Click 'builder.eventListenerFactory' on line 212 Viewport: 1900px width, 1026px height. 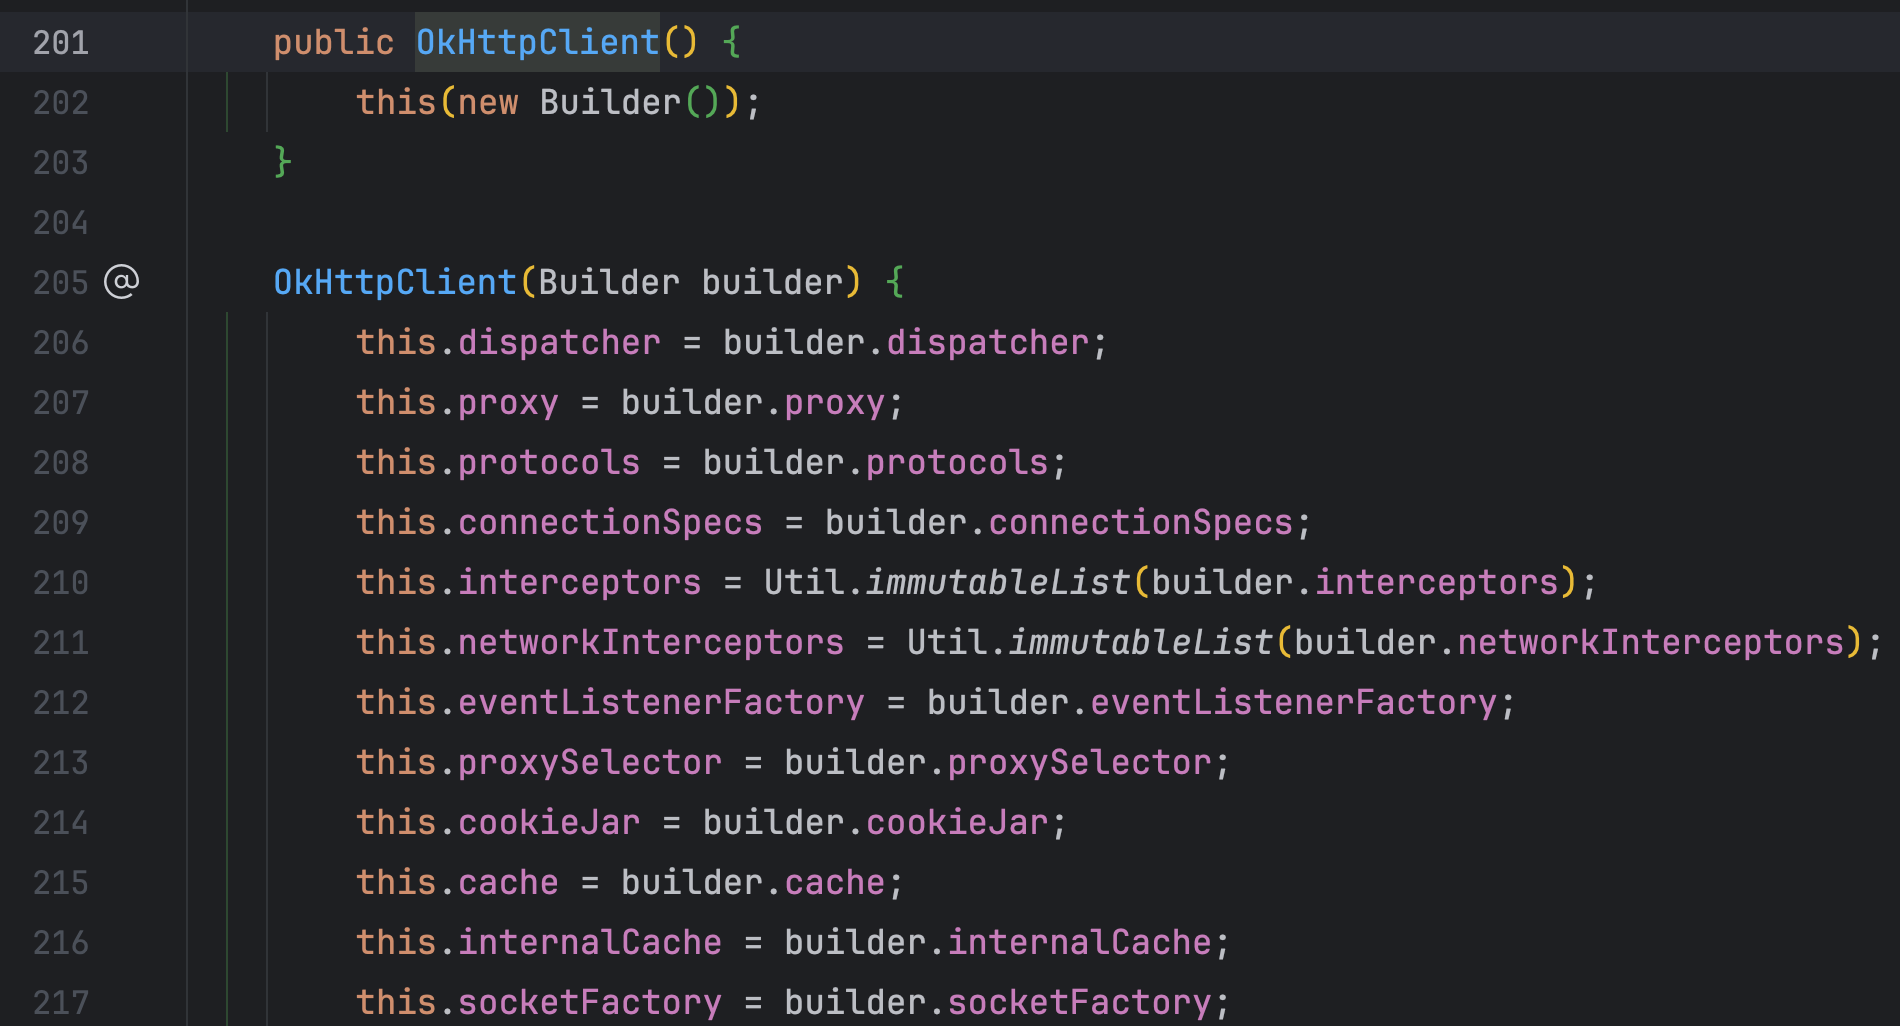[x=1212, y=702]
